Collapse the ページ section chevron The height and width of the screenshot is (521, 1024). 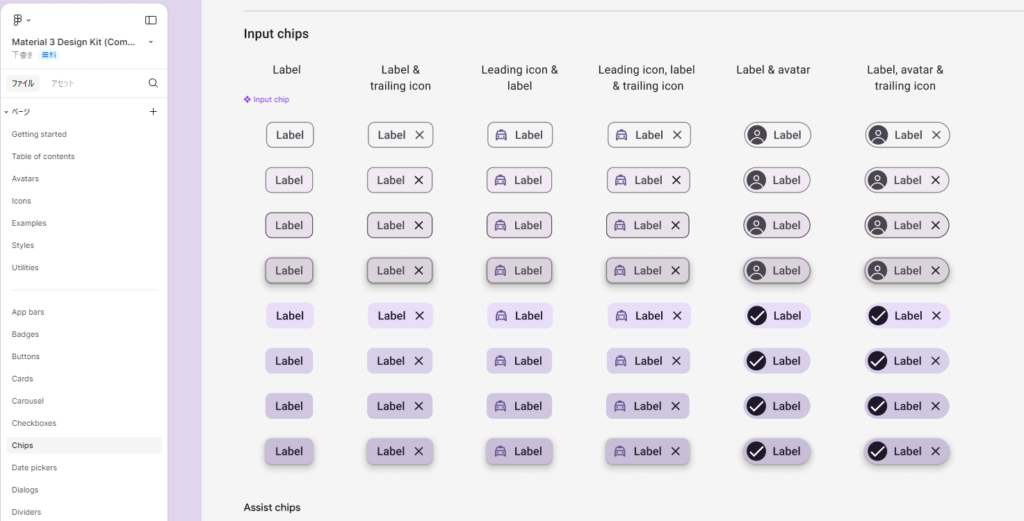tap(6, 112)
